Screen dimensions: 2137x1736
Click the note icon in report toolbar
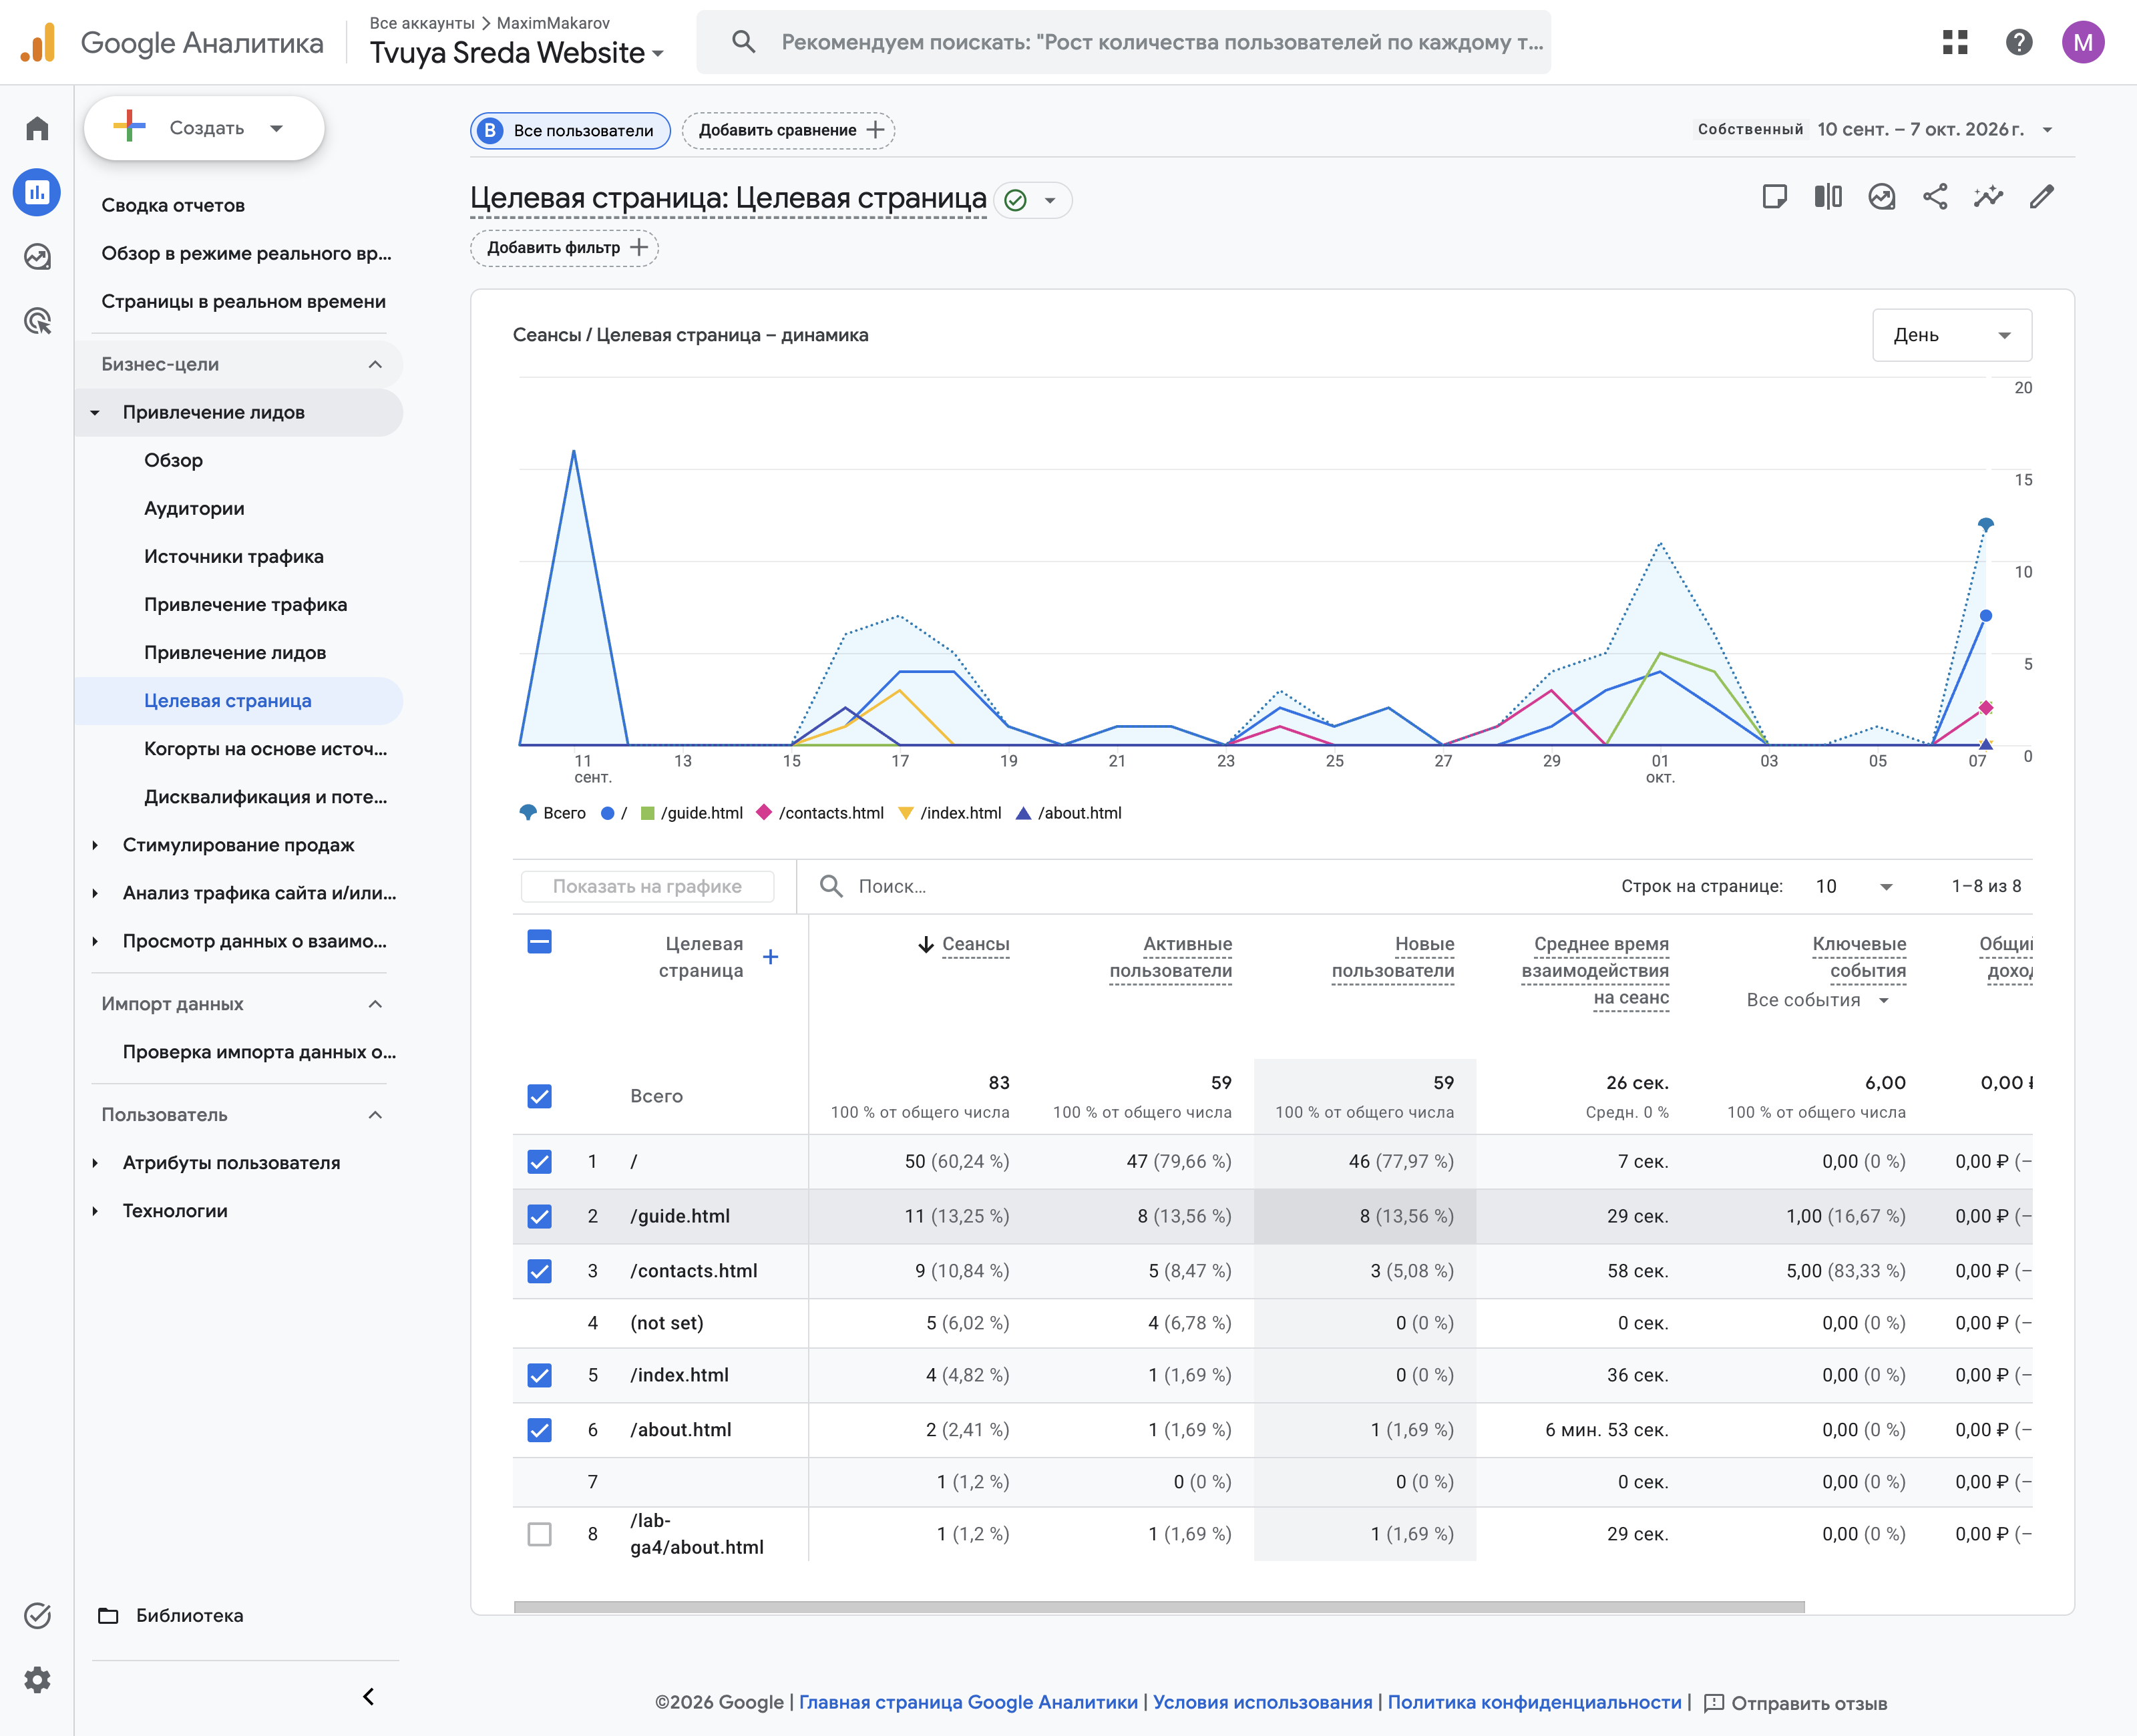[x=1775, y=197]
